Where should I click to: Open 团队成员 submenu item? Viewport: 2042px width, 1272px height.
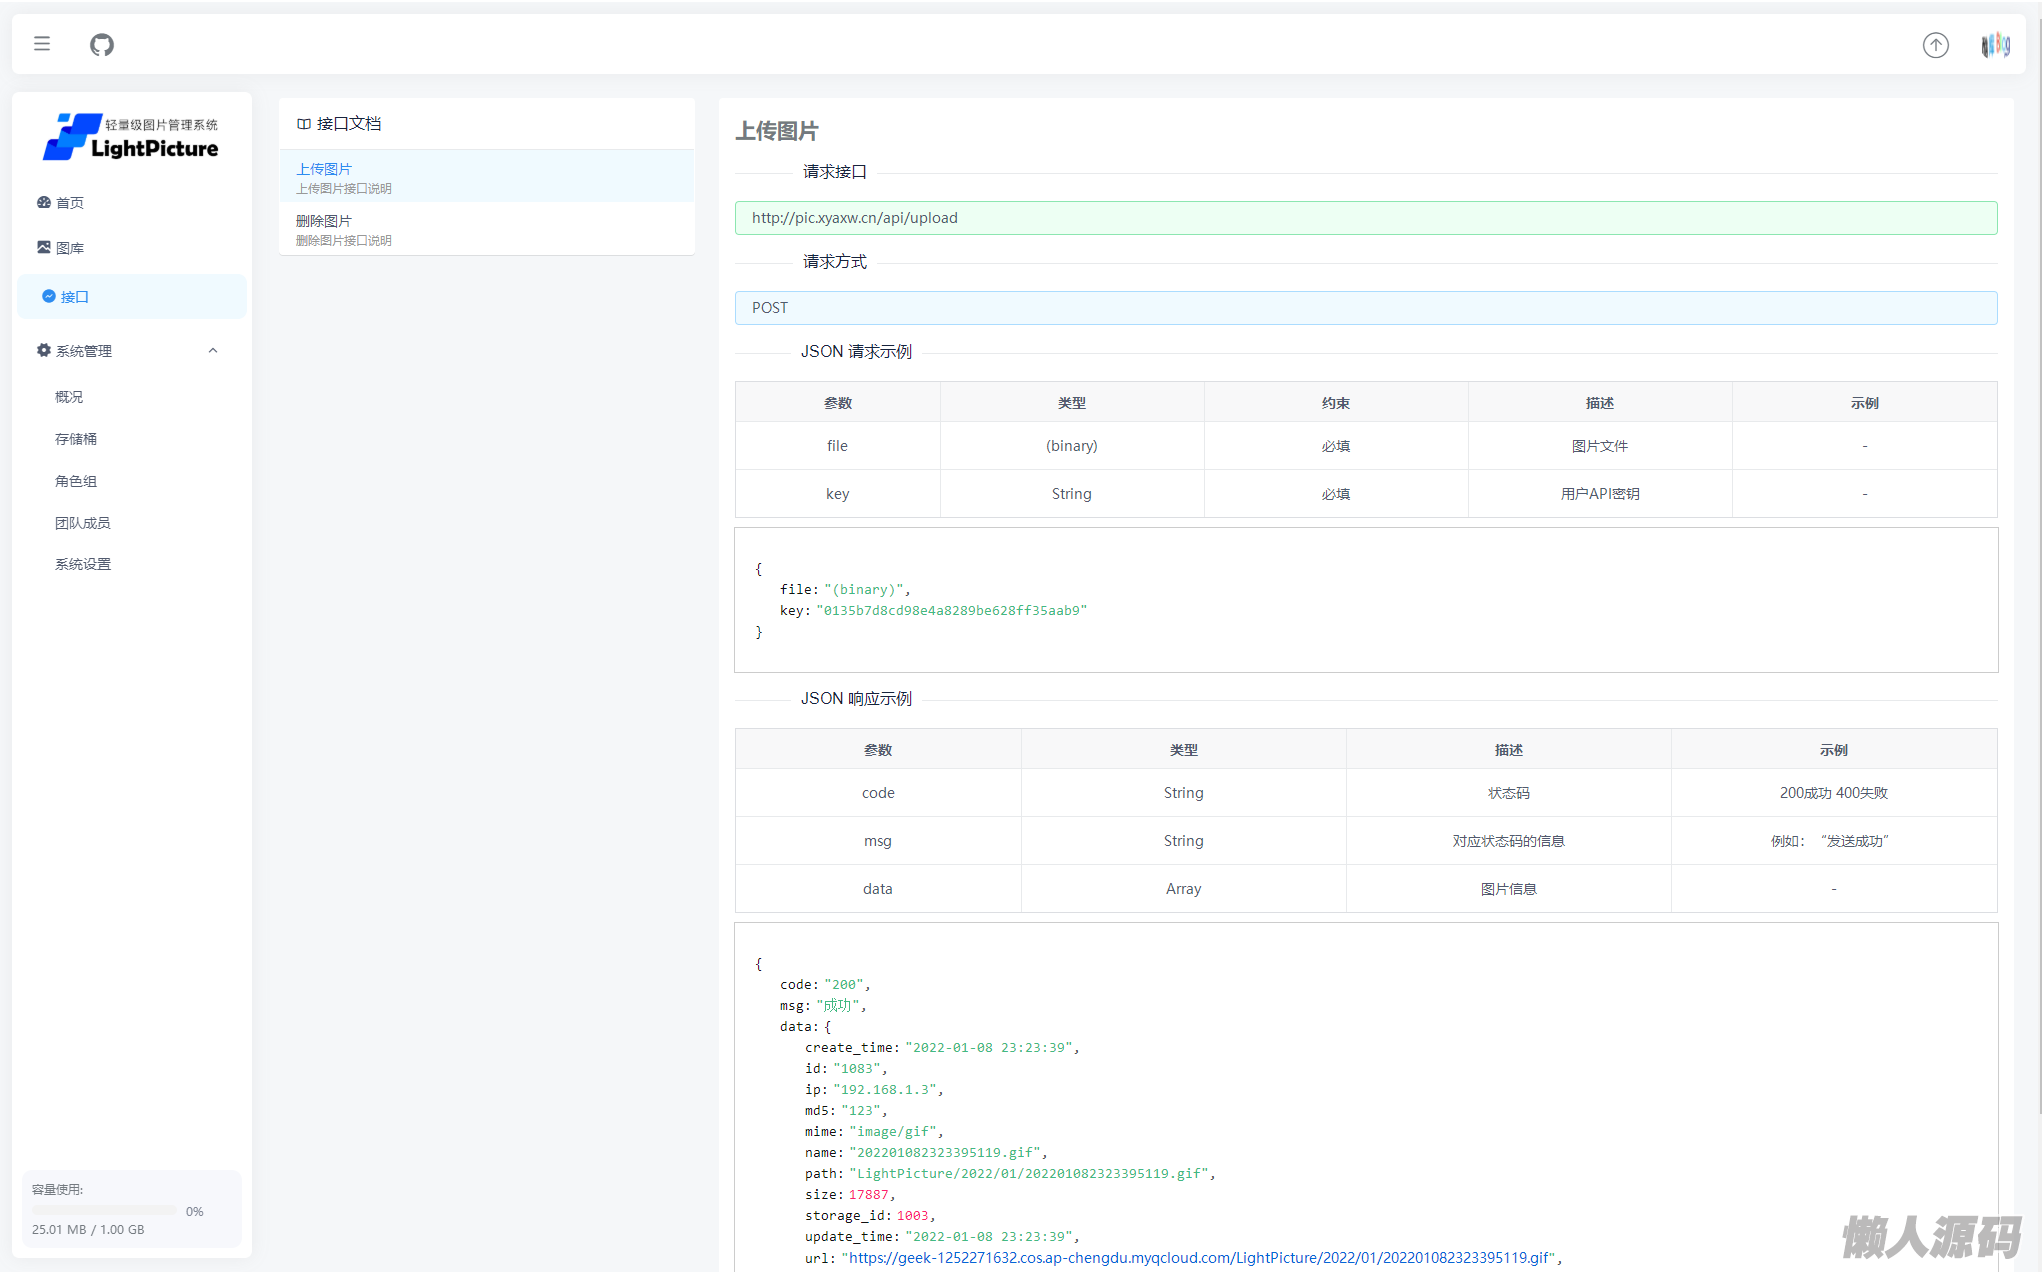(x=83, y=523)
